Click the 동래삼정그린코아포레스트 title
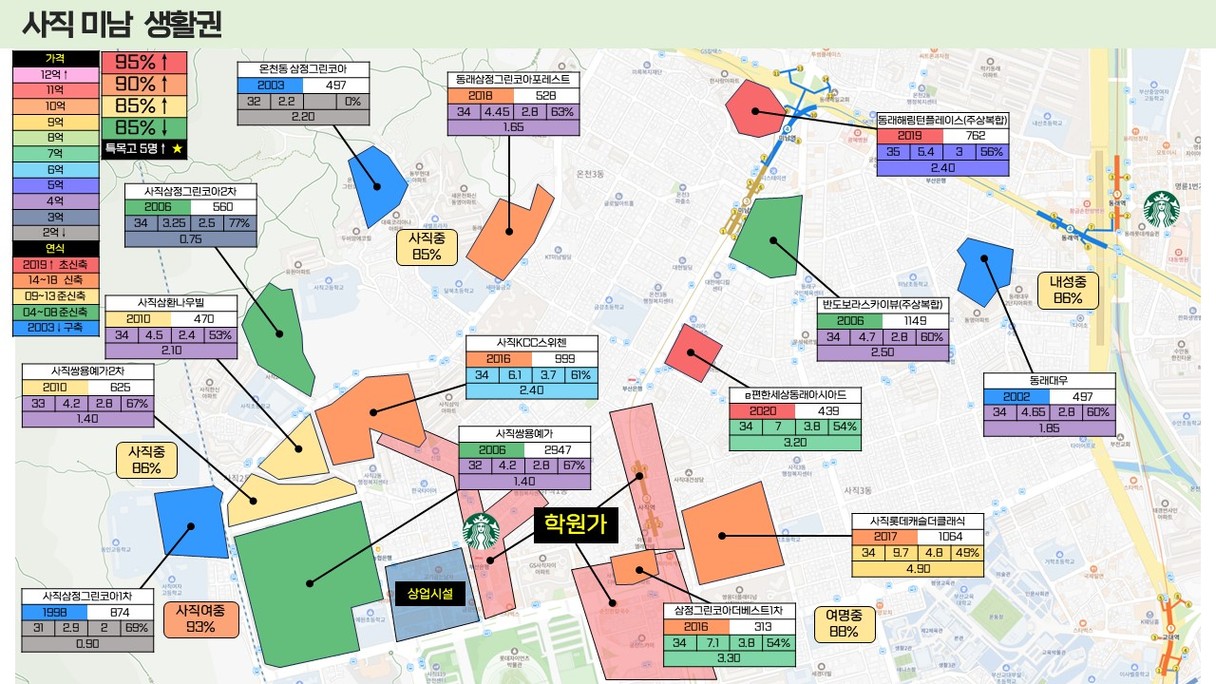Viewport: 1216px width, 684px height. tap(513, 78)
